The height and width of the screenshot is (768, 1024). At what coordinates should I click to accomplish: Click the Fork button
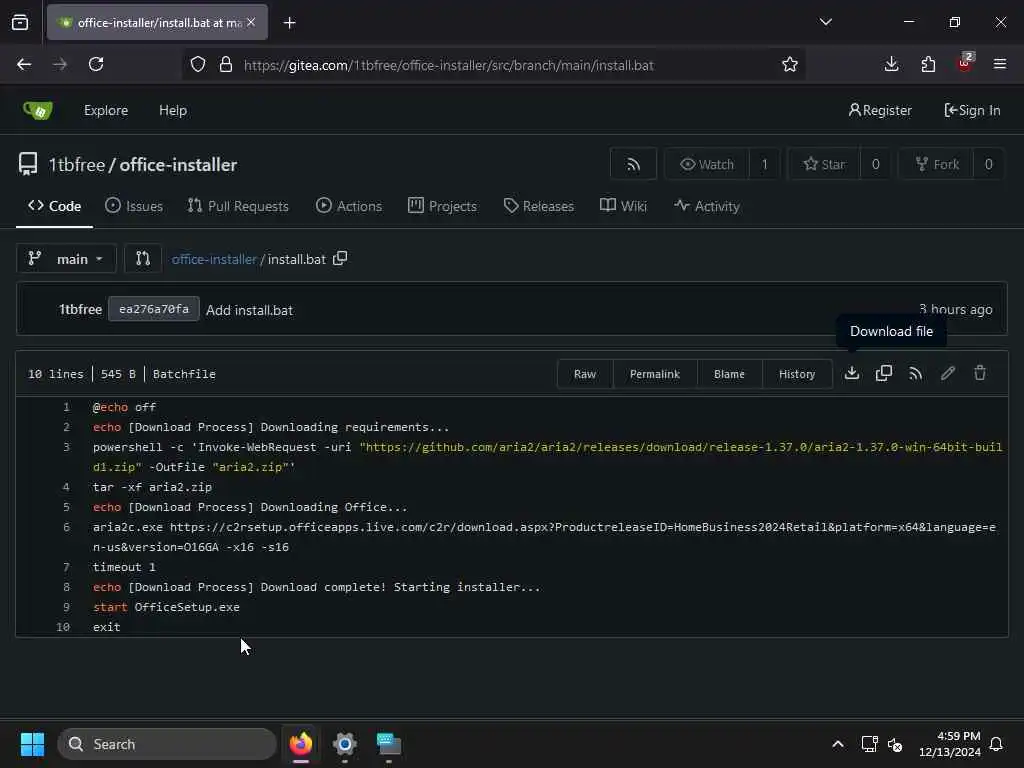[936, 164]
